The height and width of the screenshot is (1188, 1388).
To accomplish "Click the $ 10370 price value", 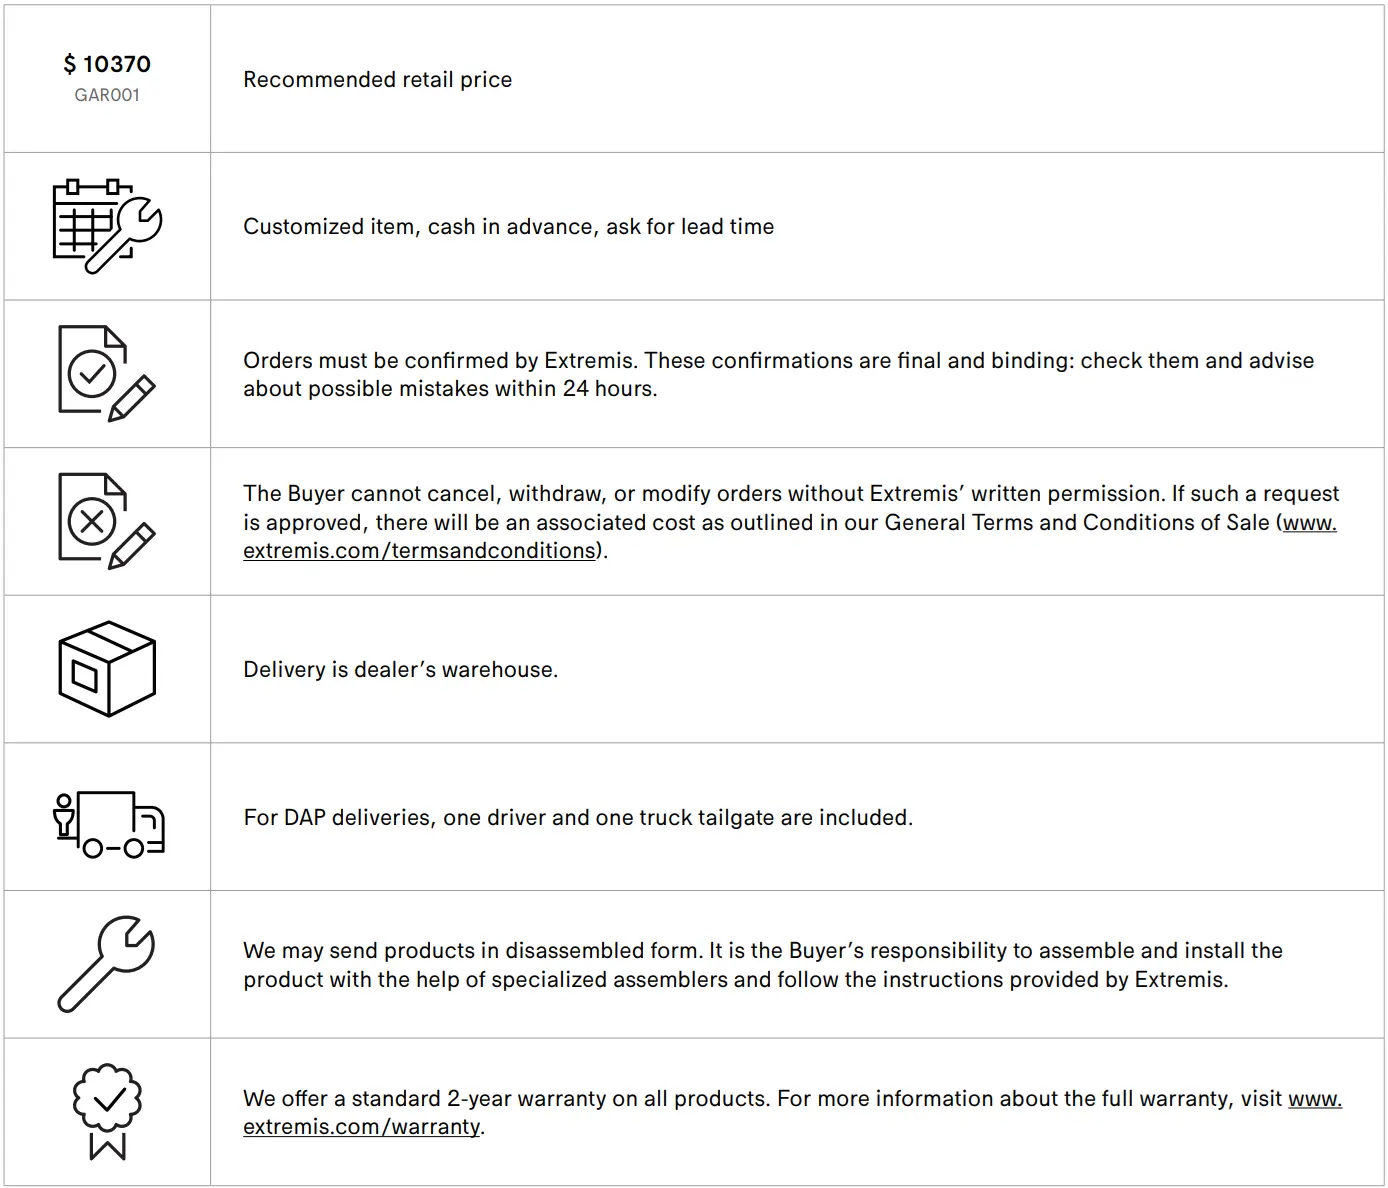I will 107,64.
